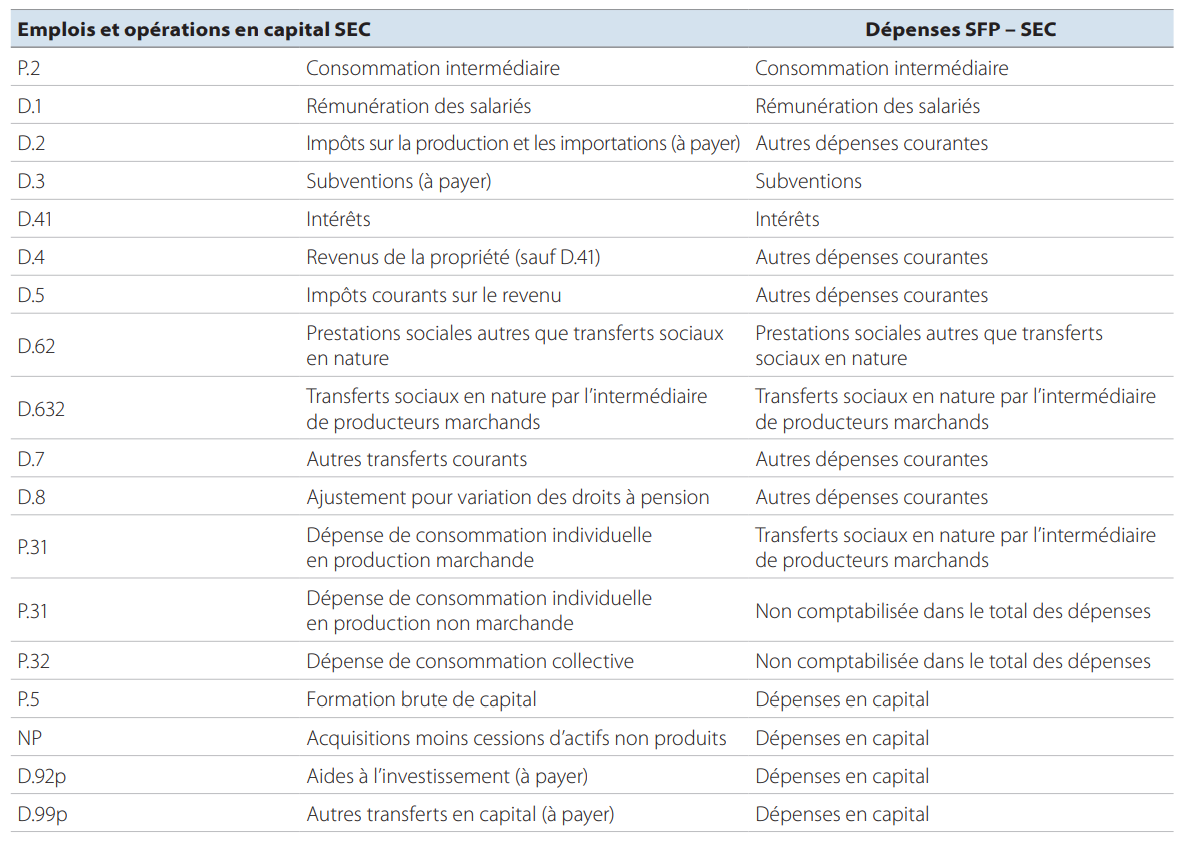
Task: Click the D.1 row code
Action: pyautogui.click(x=31, y=106)
